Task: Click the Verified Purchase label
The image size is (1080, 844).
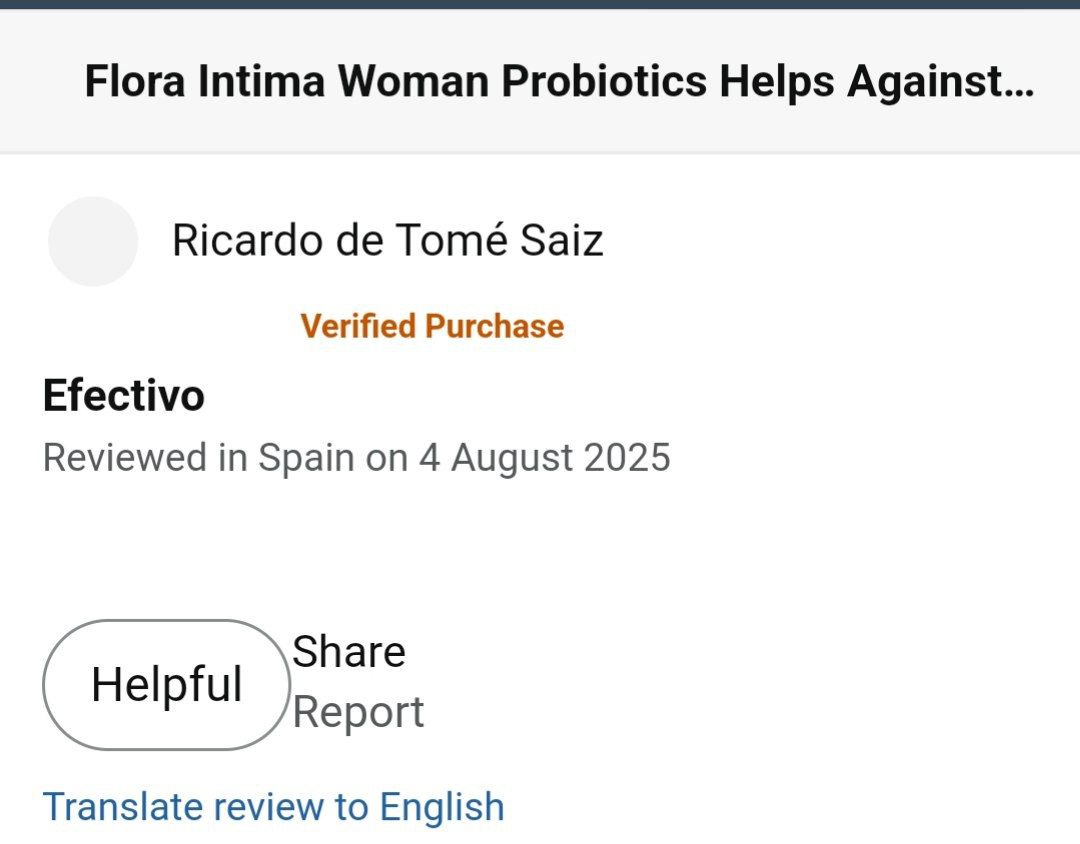Action: coord(432,326)
